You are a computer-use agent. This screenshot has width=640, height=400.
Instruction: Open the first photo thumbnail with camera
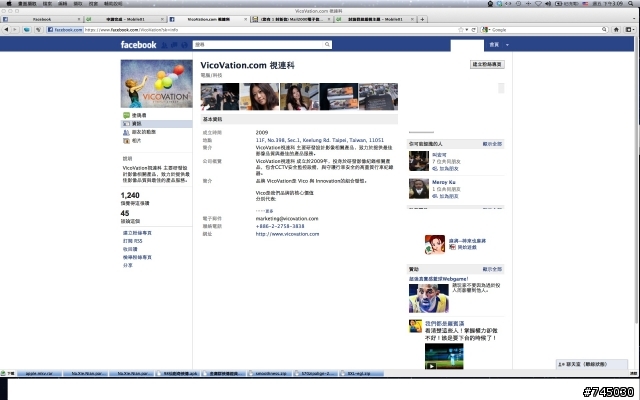pyautogui.click(x=220, y=97)
